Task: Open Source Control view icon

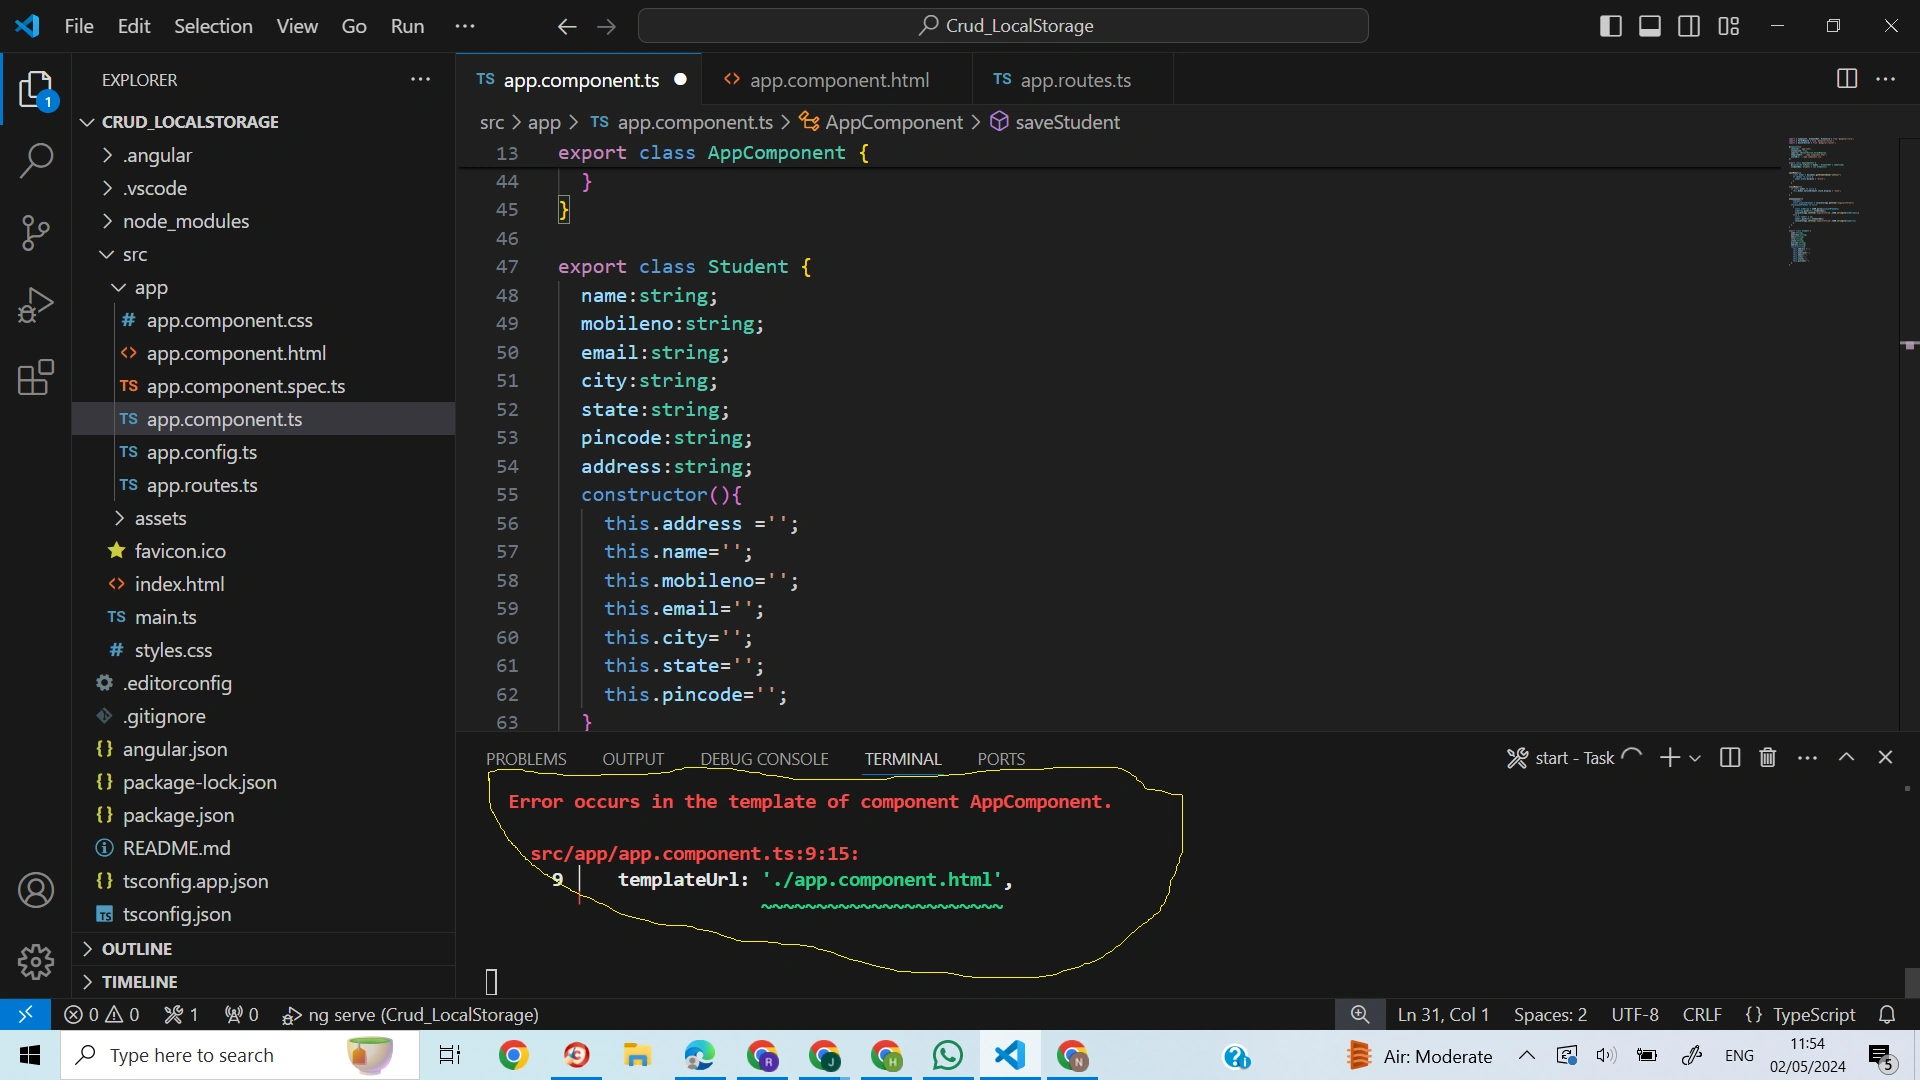Action: pos(36,233)
